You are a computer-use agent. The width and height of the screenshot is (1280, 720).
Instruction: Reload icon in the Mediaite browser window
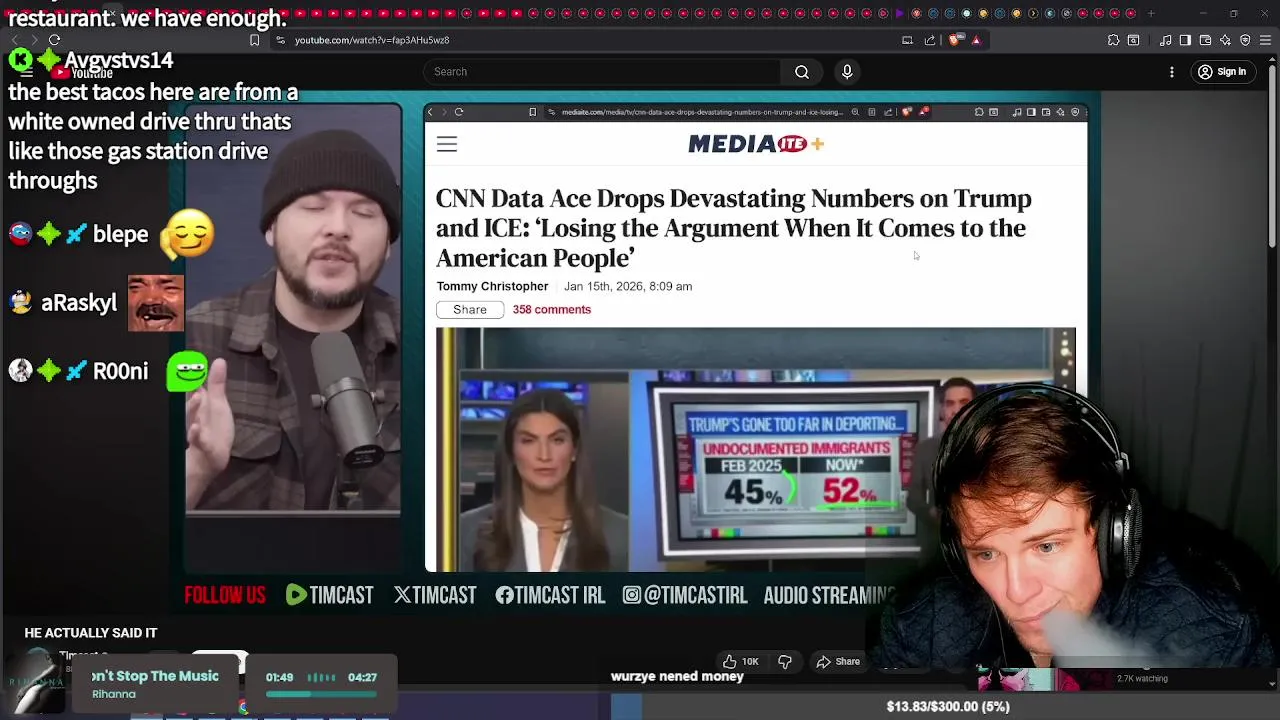tap(459, 112)
